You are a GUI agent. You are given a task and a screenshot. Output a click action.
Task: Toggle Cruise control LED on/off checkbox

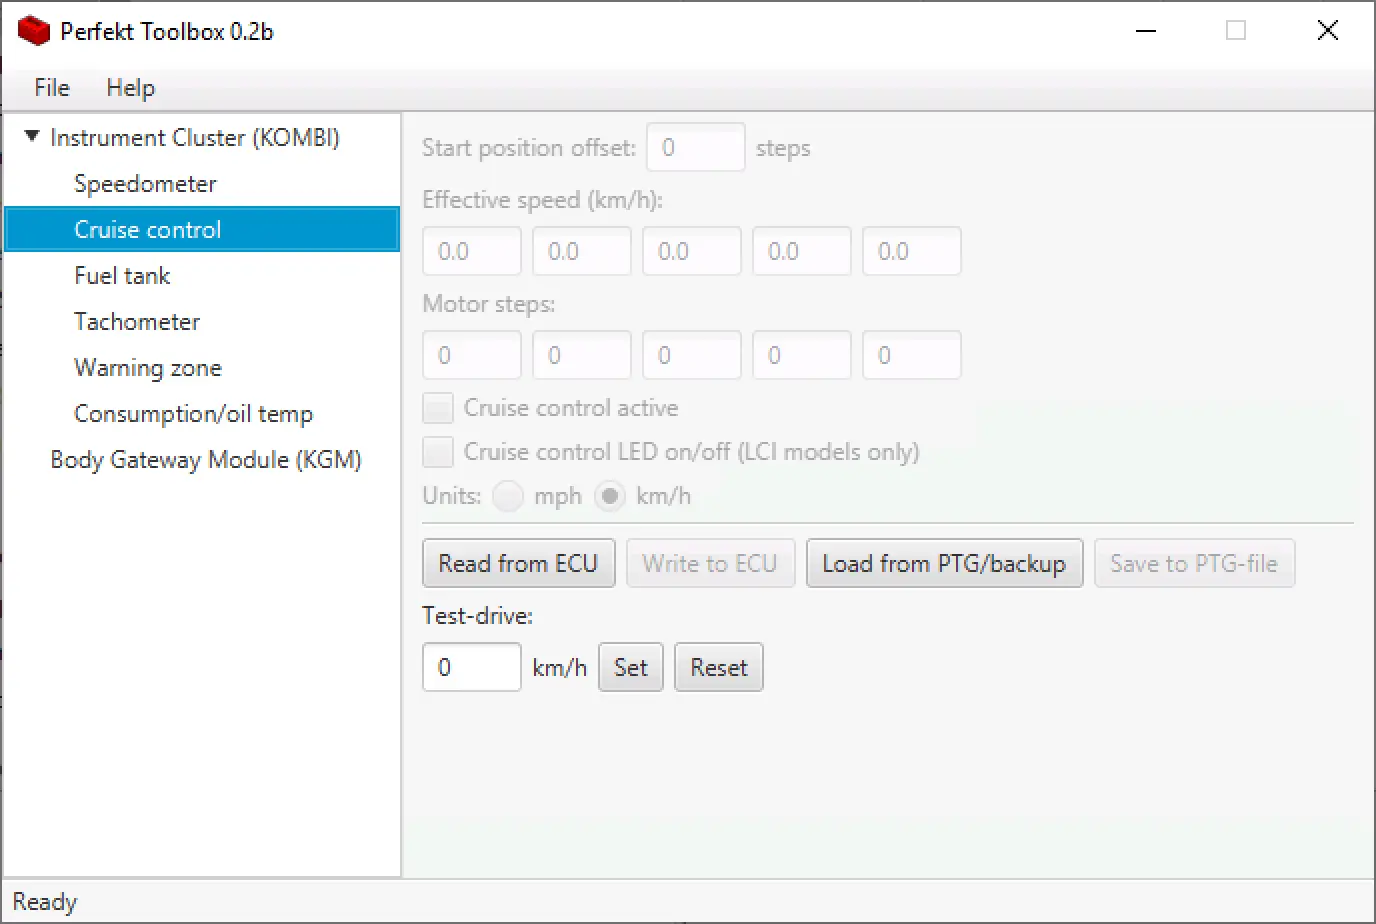click(x=438, y=452)
